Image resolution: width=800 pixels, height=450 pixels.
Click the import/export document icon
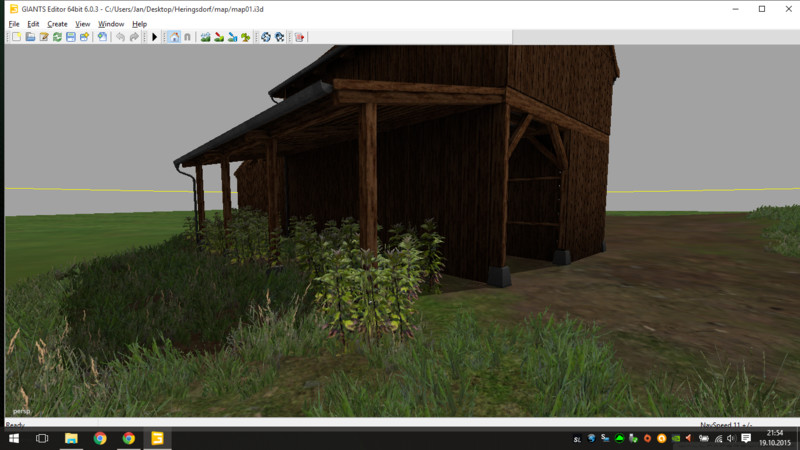(x=103, y=37)
